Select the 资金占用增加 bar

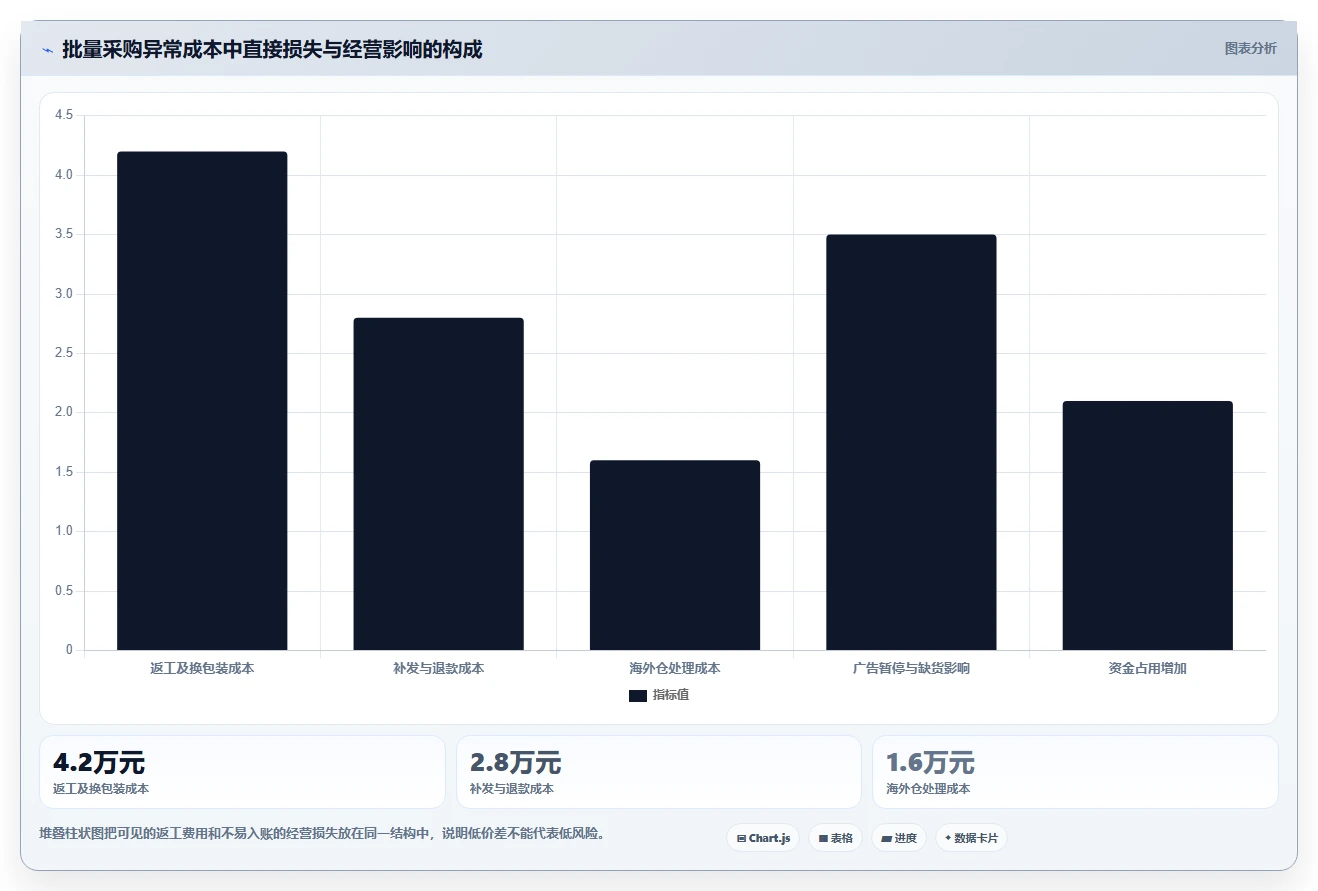(x=1148, y=525)
